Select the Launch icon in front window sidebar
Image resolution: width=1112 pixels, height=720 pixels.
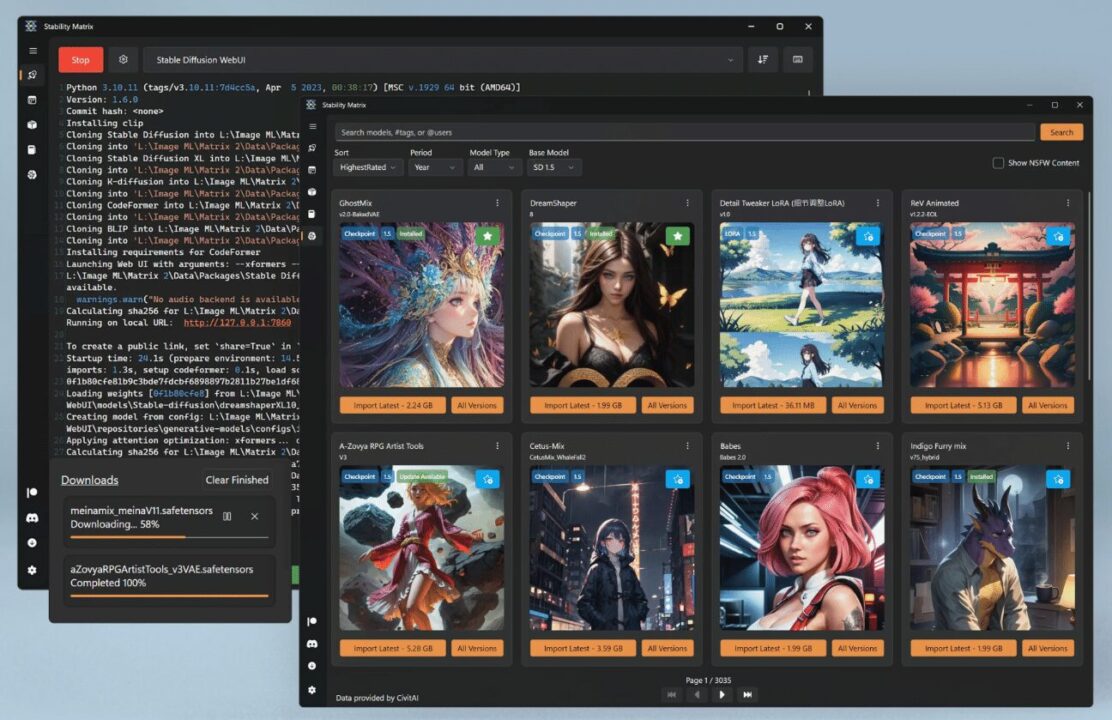tap(313, 148)
